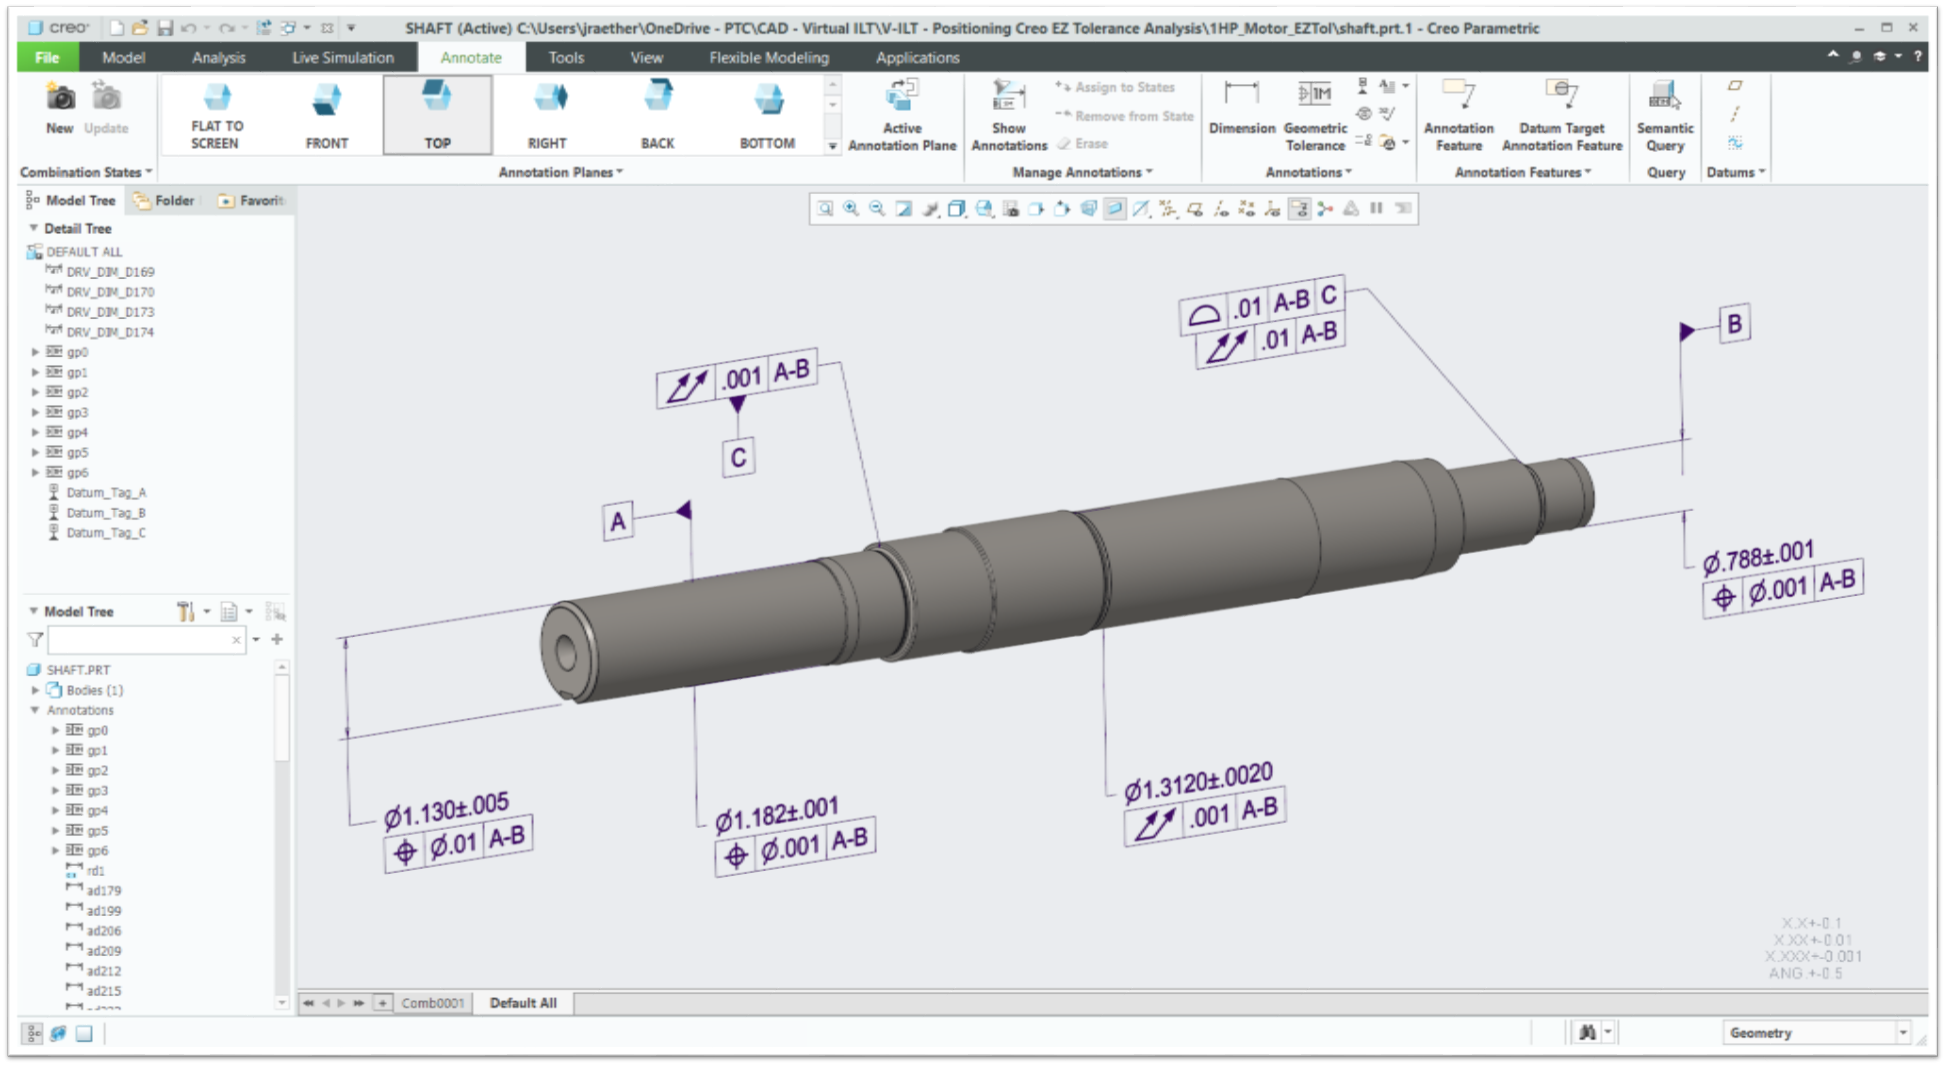Expand gp0 node in Detail Tree
The image size is (1946, 1066).
point(35,352)
